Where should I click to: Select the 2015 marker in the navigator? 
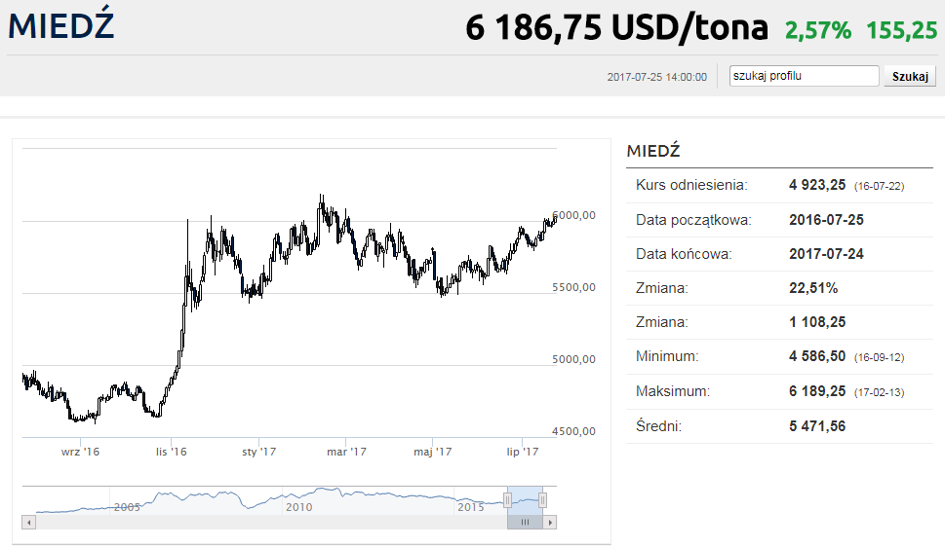pyautogui.click(x=471, y=507)
